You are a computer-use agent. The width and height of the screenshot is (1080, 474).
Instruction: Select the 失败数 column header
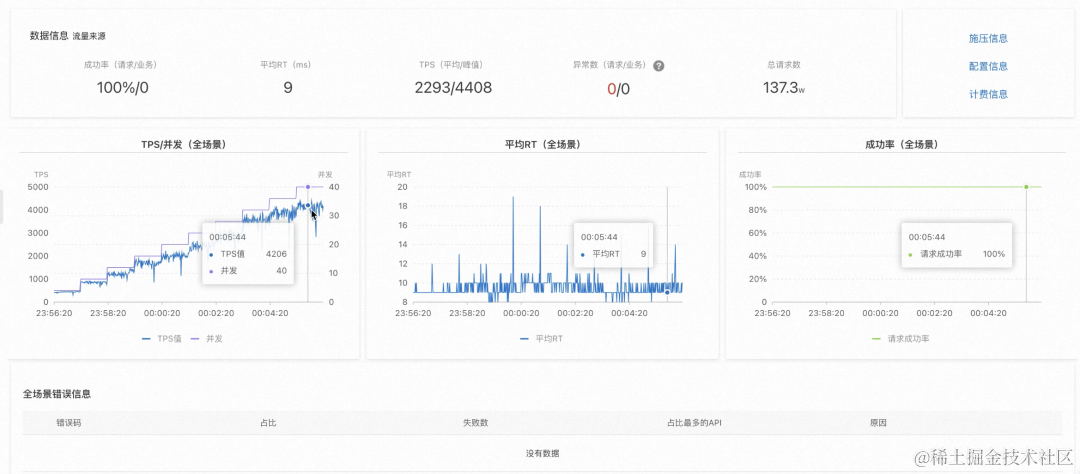475,422
